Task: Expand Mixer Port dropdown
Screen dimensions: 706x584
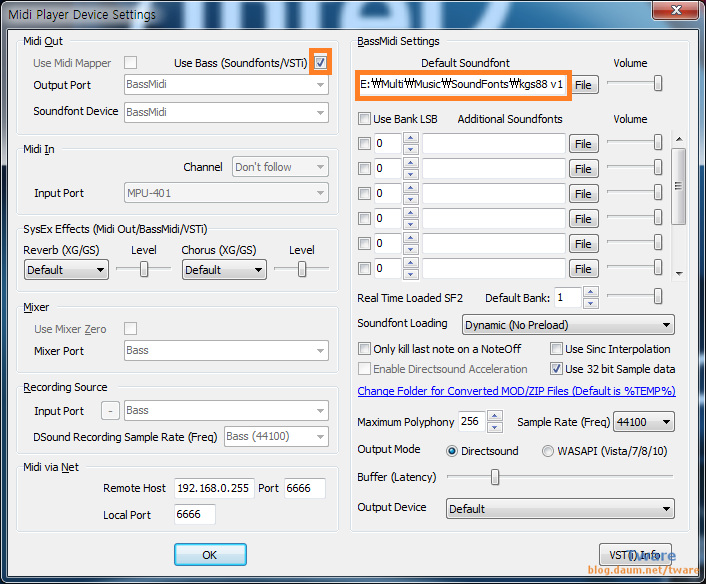Action: [226, 351]
